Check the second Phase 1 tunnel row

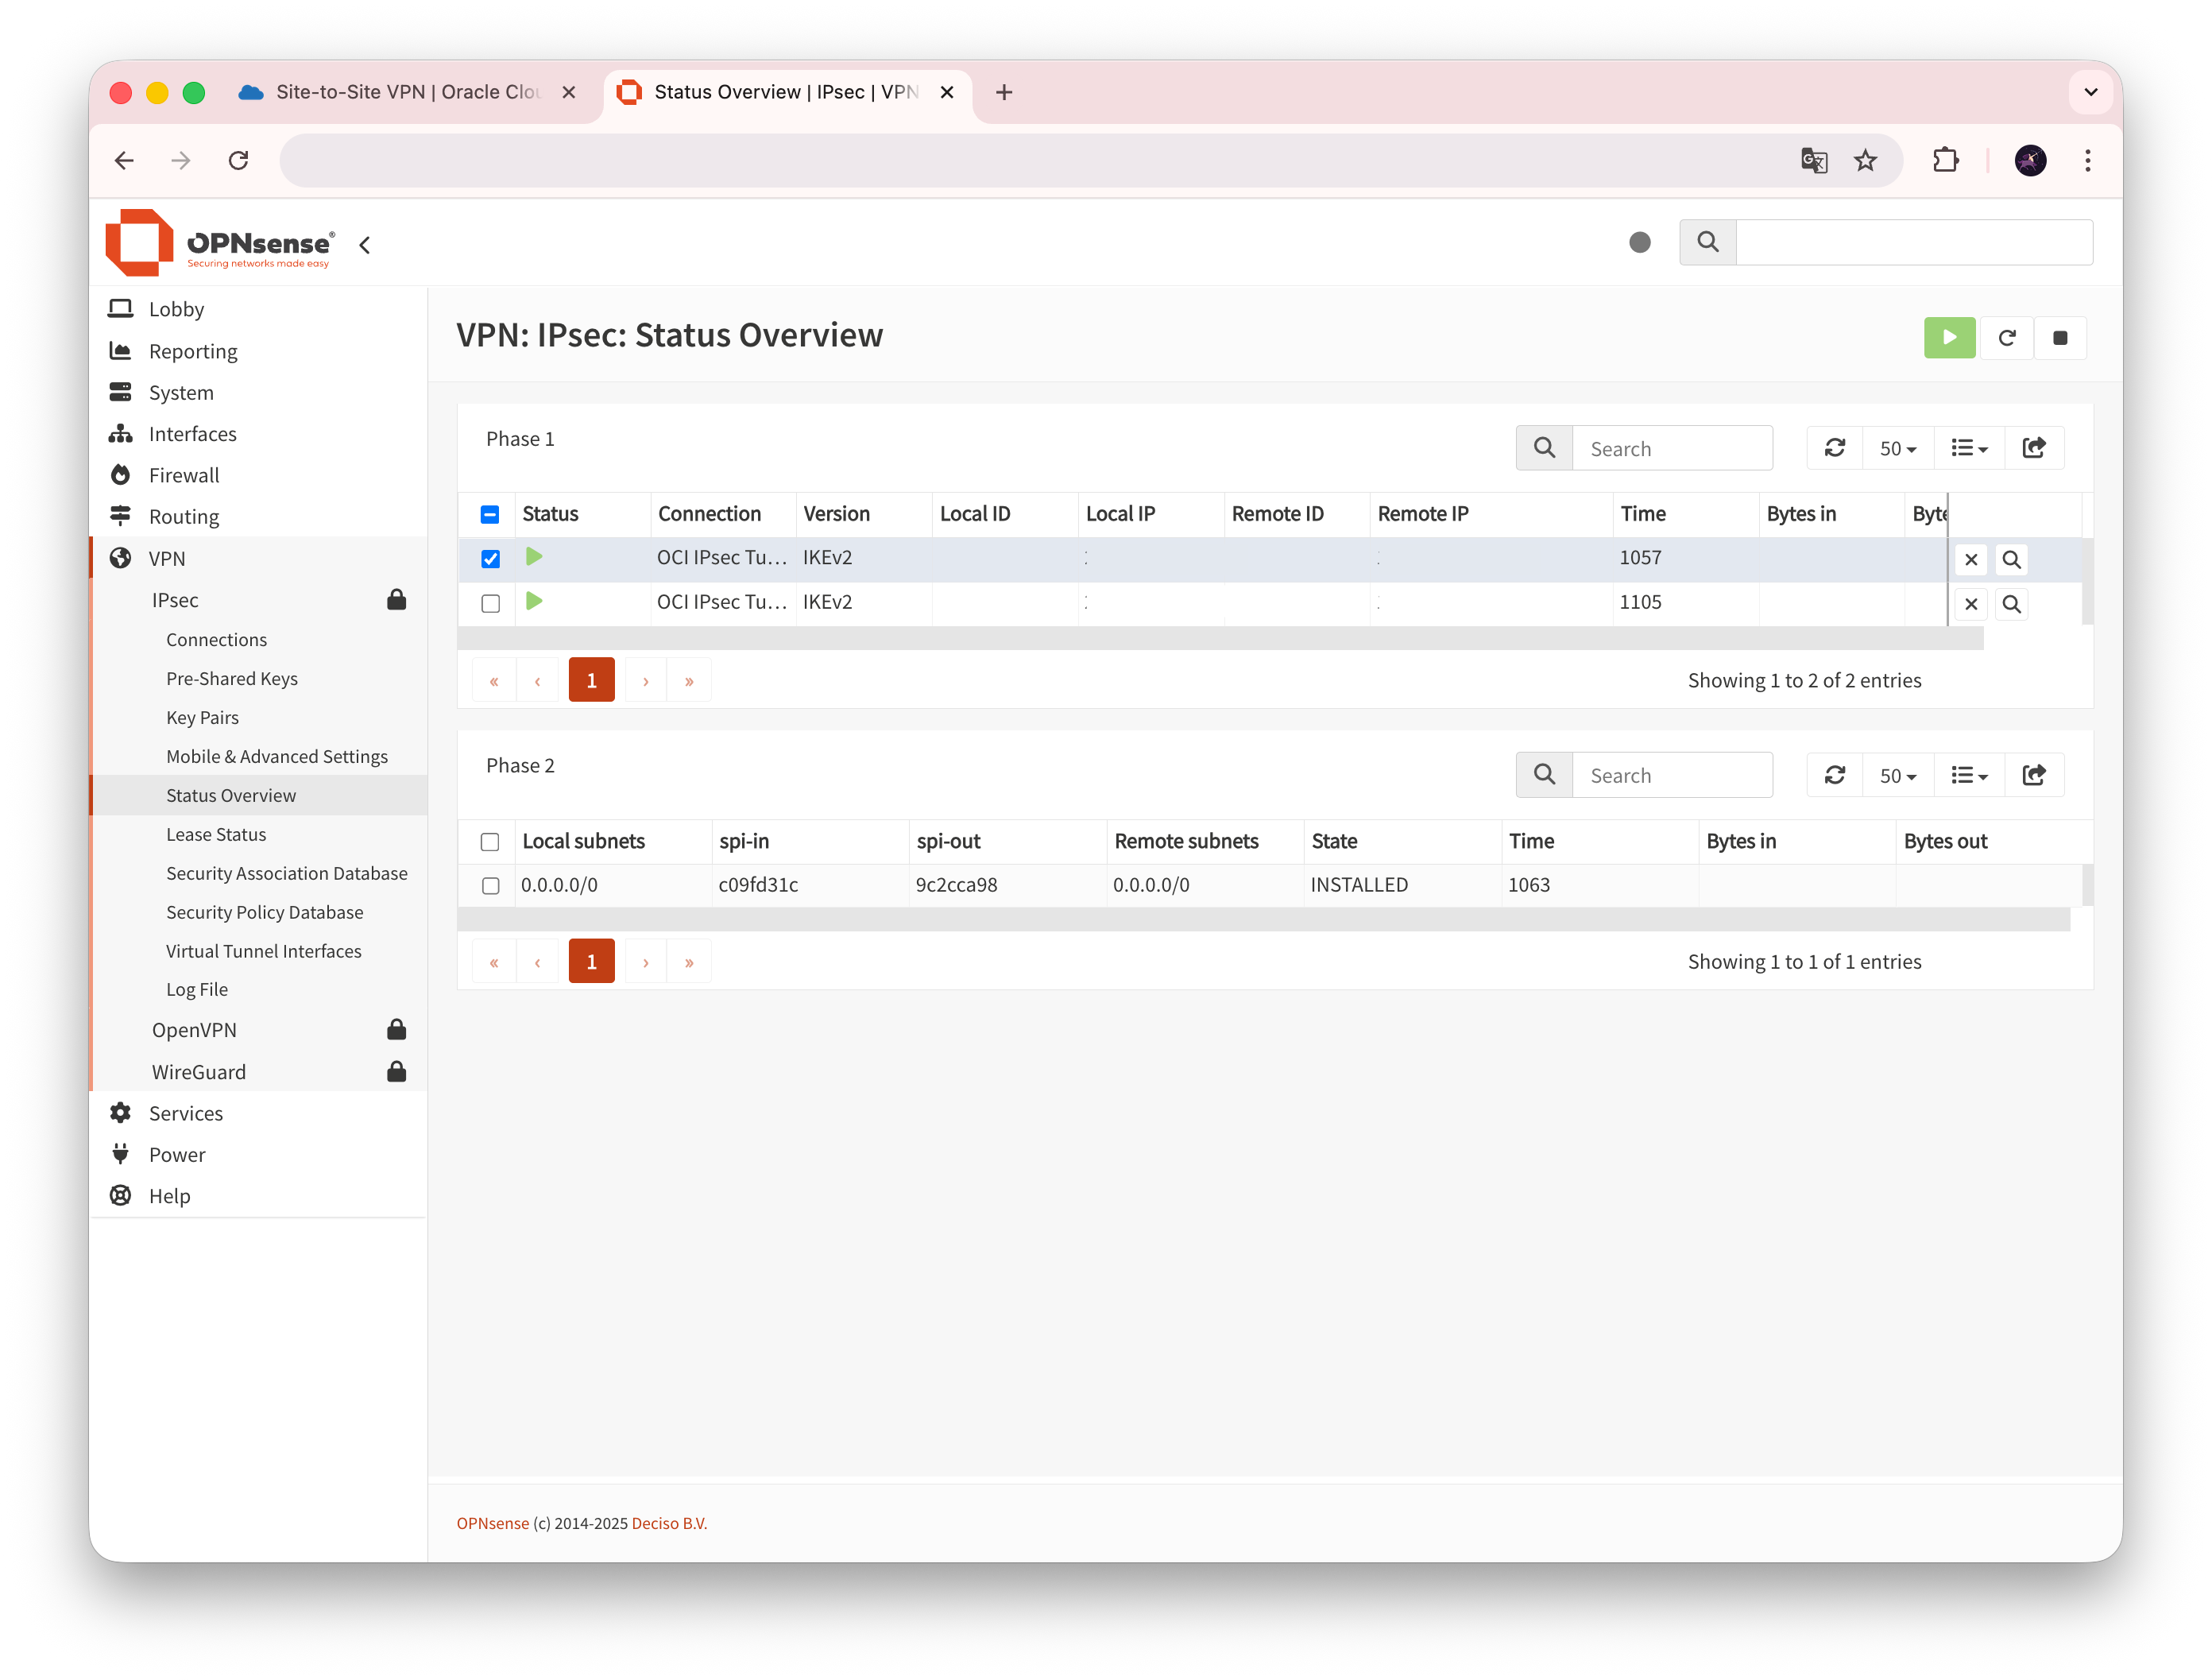pos(490,604)
